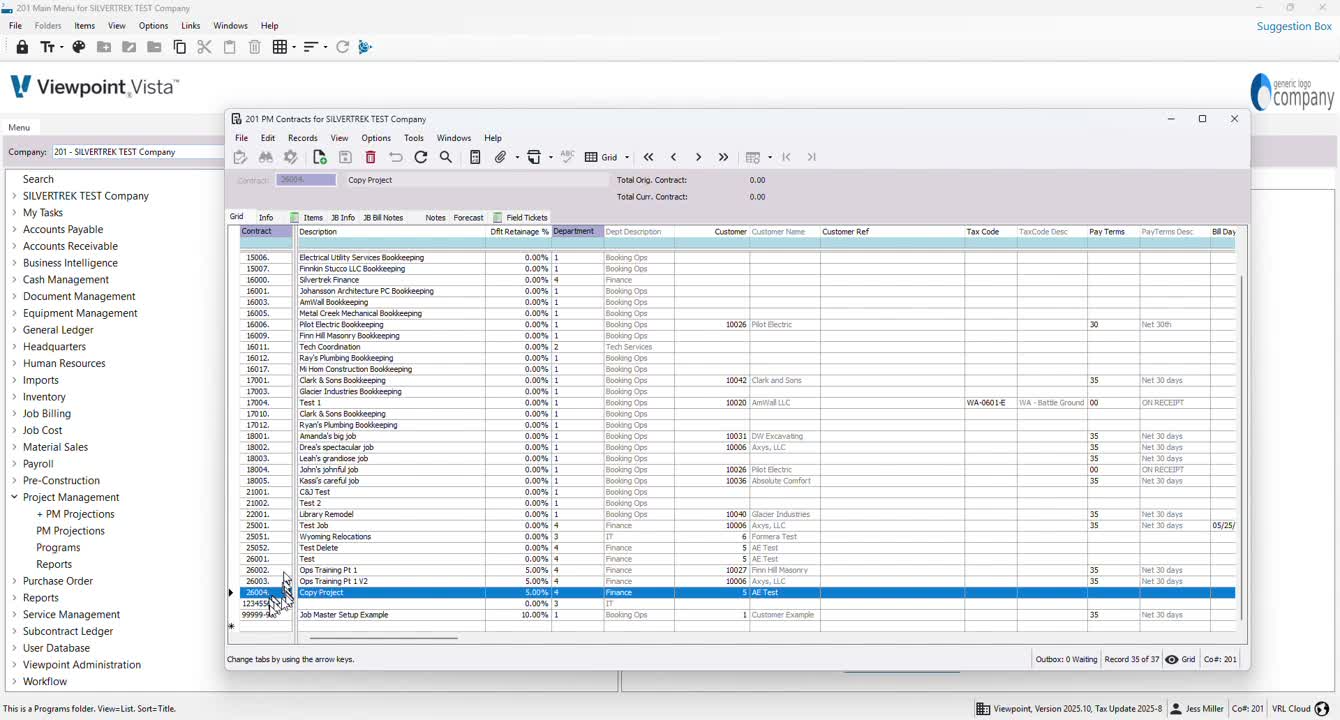The width and height of the screenshot is (1340, 720).
Task: Click the save disk icon in Contracts toolbar
Action: tap(345, 157)
